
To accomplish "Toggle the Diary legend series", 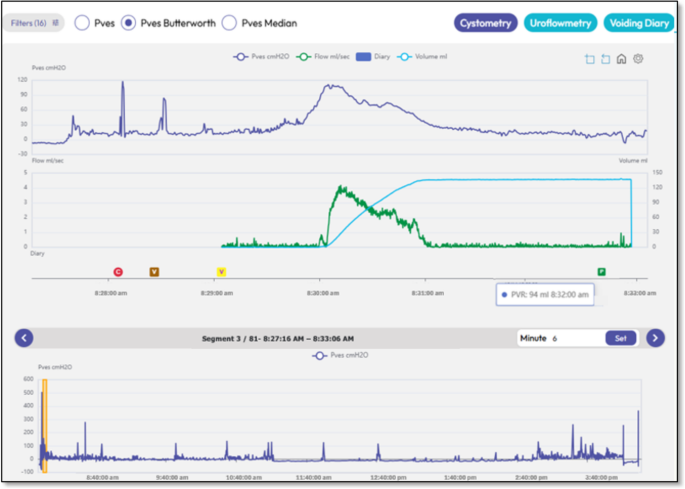I will click(373, 57).
